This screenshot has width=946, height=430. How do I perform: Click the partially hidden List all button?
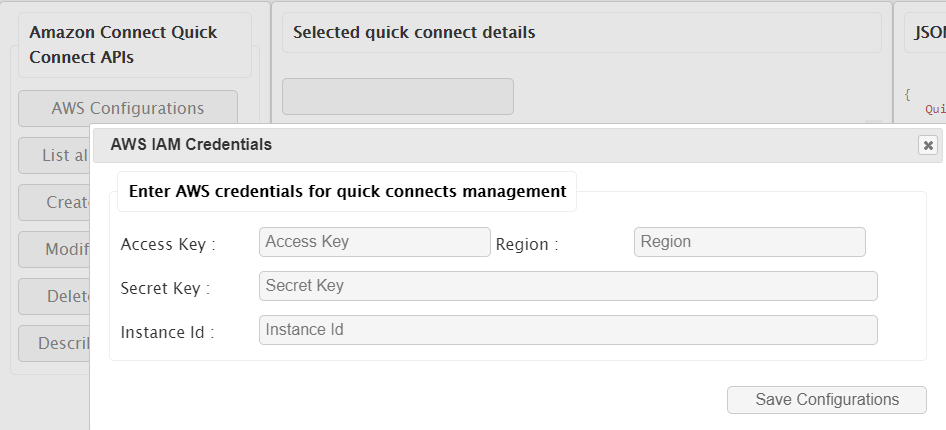(x=55, y=155)
